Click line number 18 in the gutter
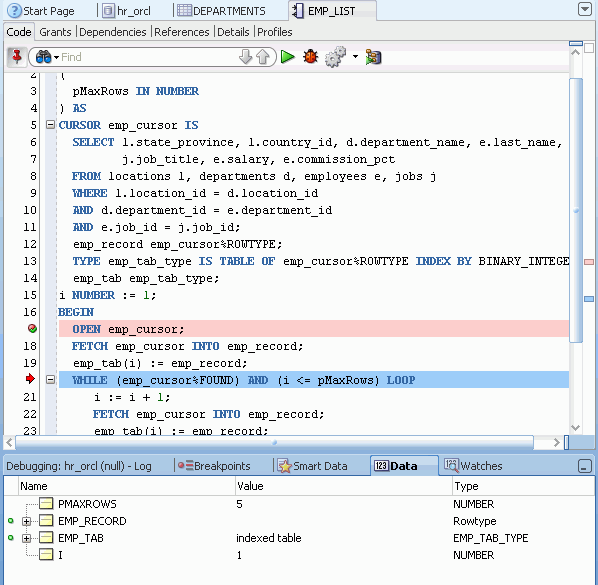Image resolution: width=598 pixels, height=585 pixels. [x=30, y=346]
